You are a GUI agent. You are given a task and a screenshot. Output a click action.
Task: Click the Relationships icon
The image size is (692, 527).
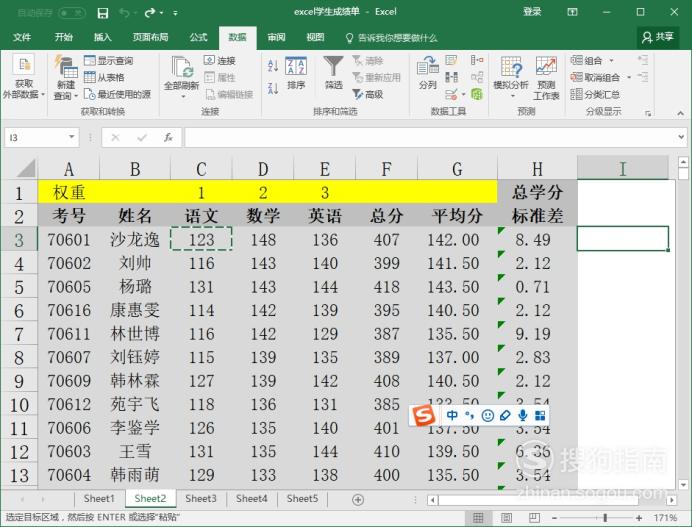[477, 77]
